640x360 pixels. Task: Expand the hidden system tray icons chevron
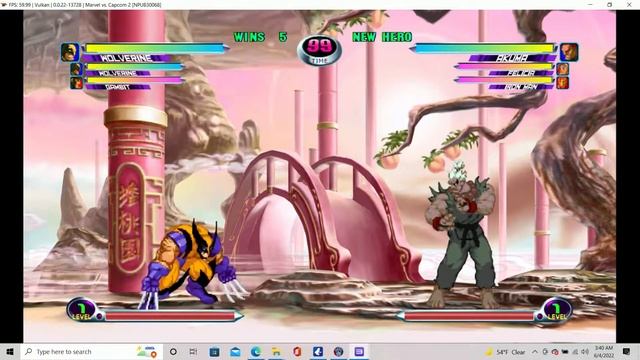click(535, 351)
